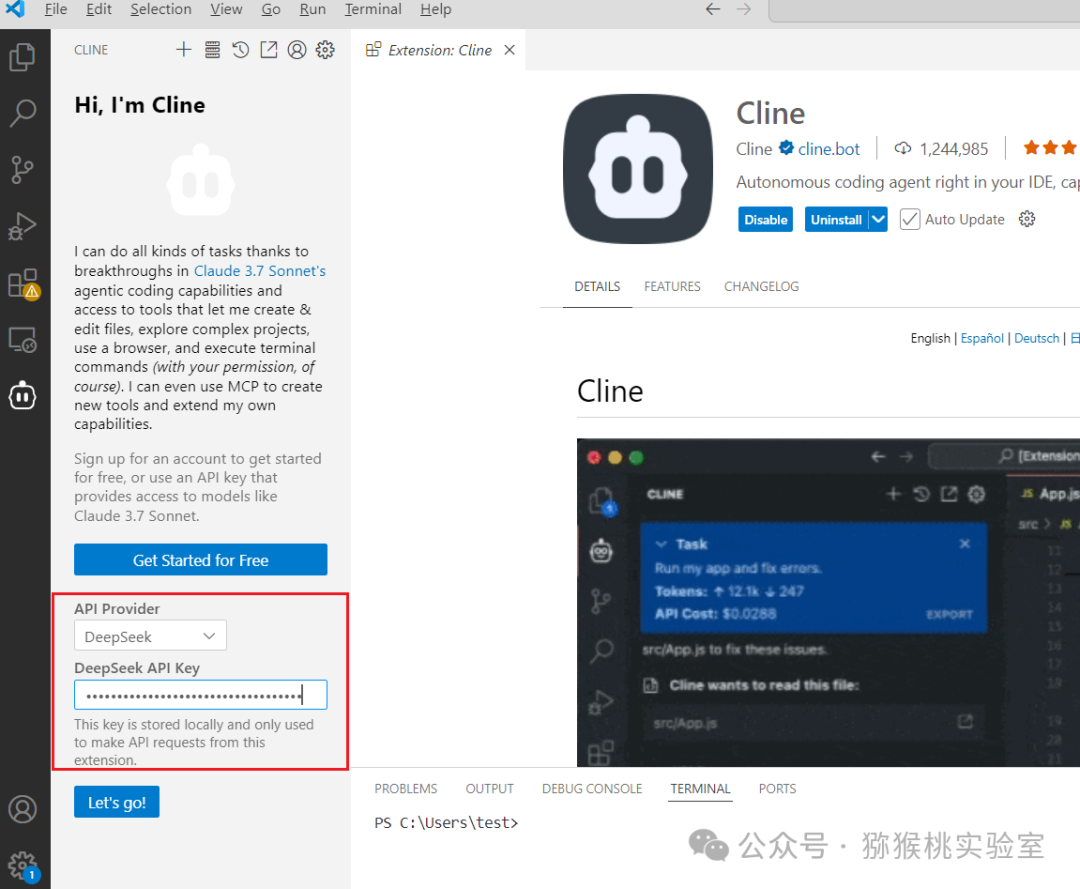Open Source Control view
Image resolution: width=1080 pixels, height=889 pixels.
(23, 169)
